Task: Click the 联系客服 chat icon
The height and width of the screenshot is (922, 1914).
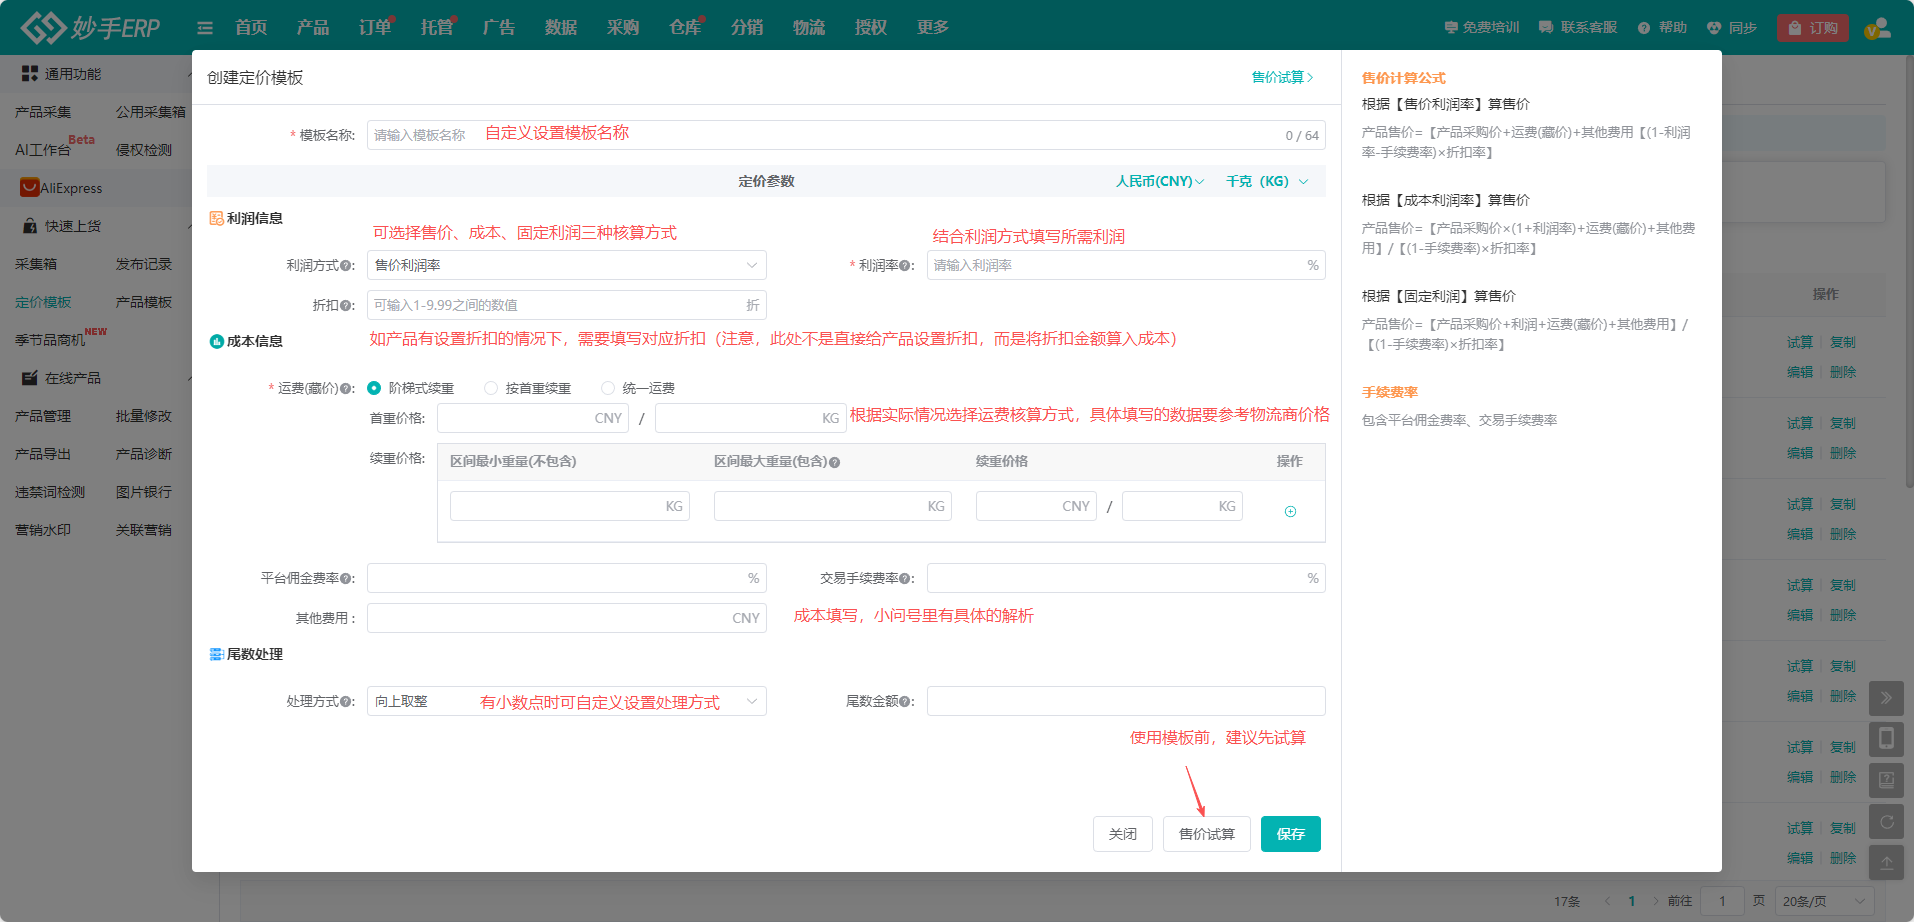Action: [1544, 27]
